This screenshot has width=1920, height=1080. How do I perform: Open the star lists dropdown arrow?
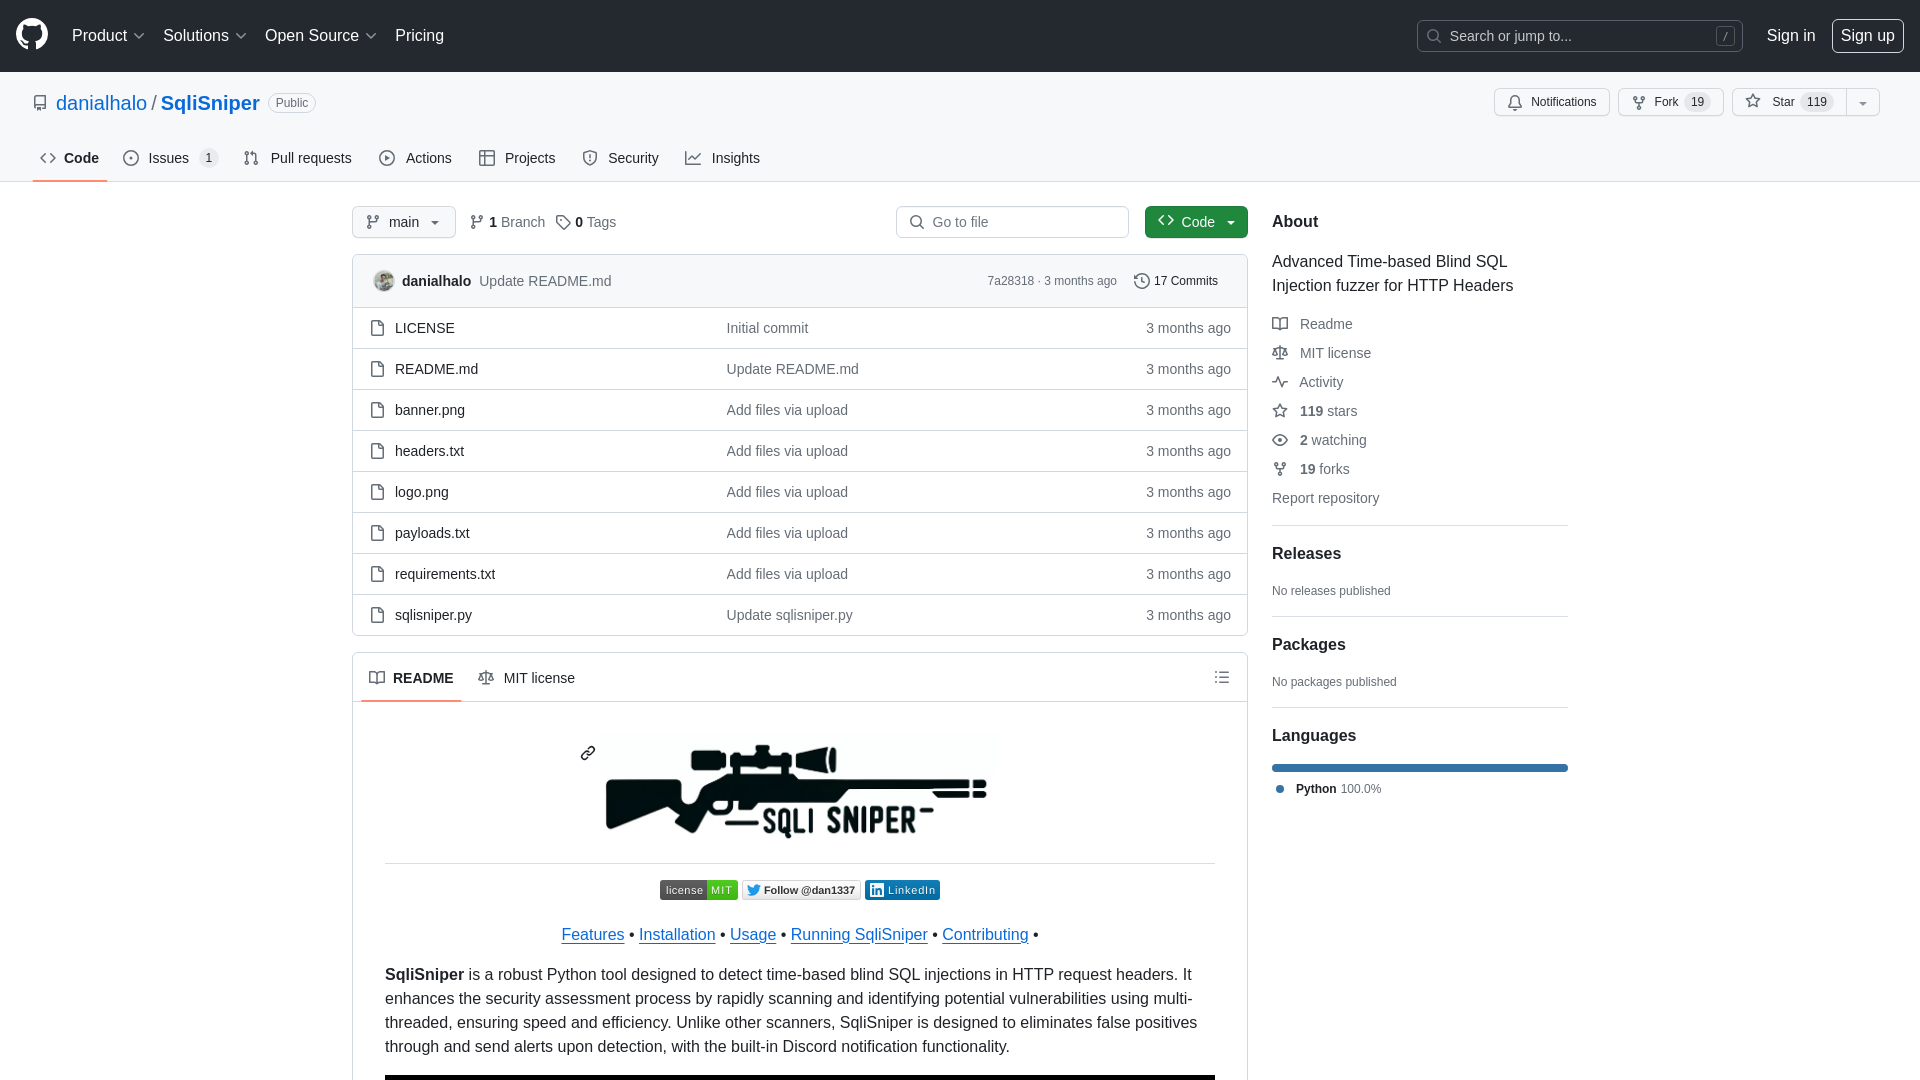point(1863,102)
